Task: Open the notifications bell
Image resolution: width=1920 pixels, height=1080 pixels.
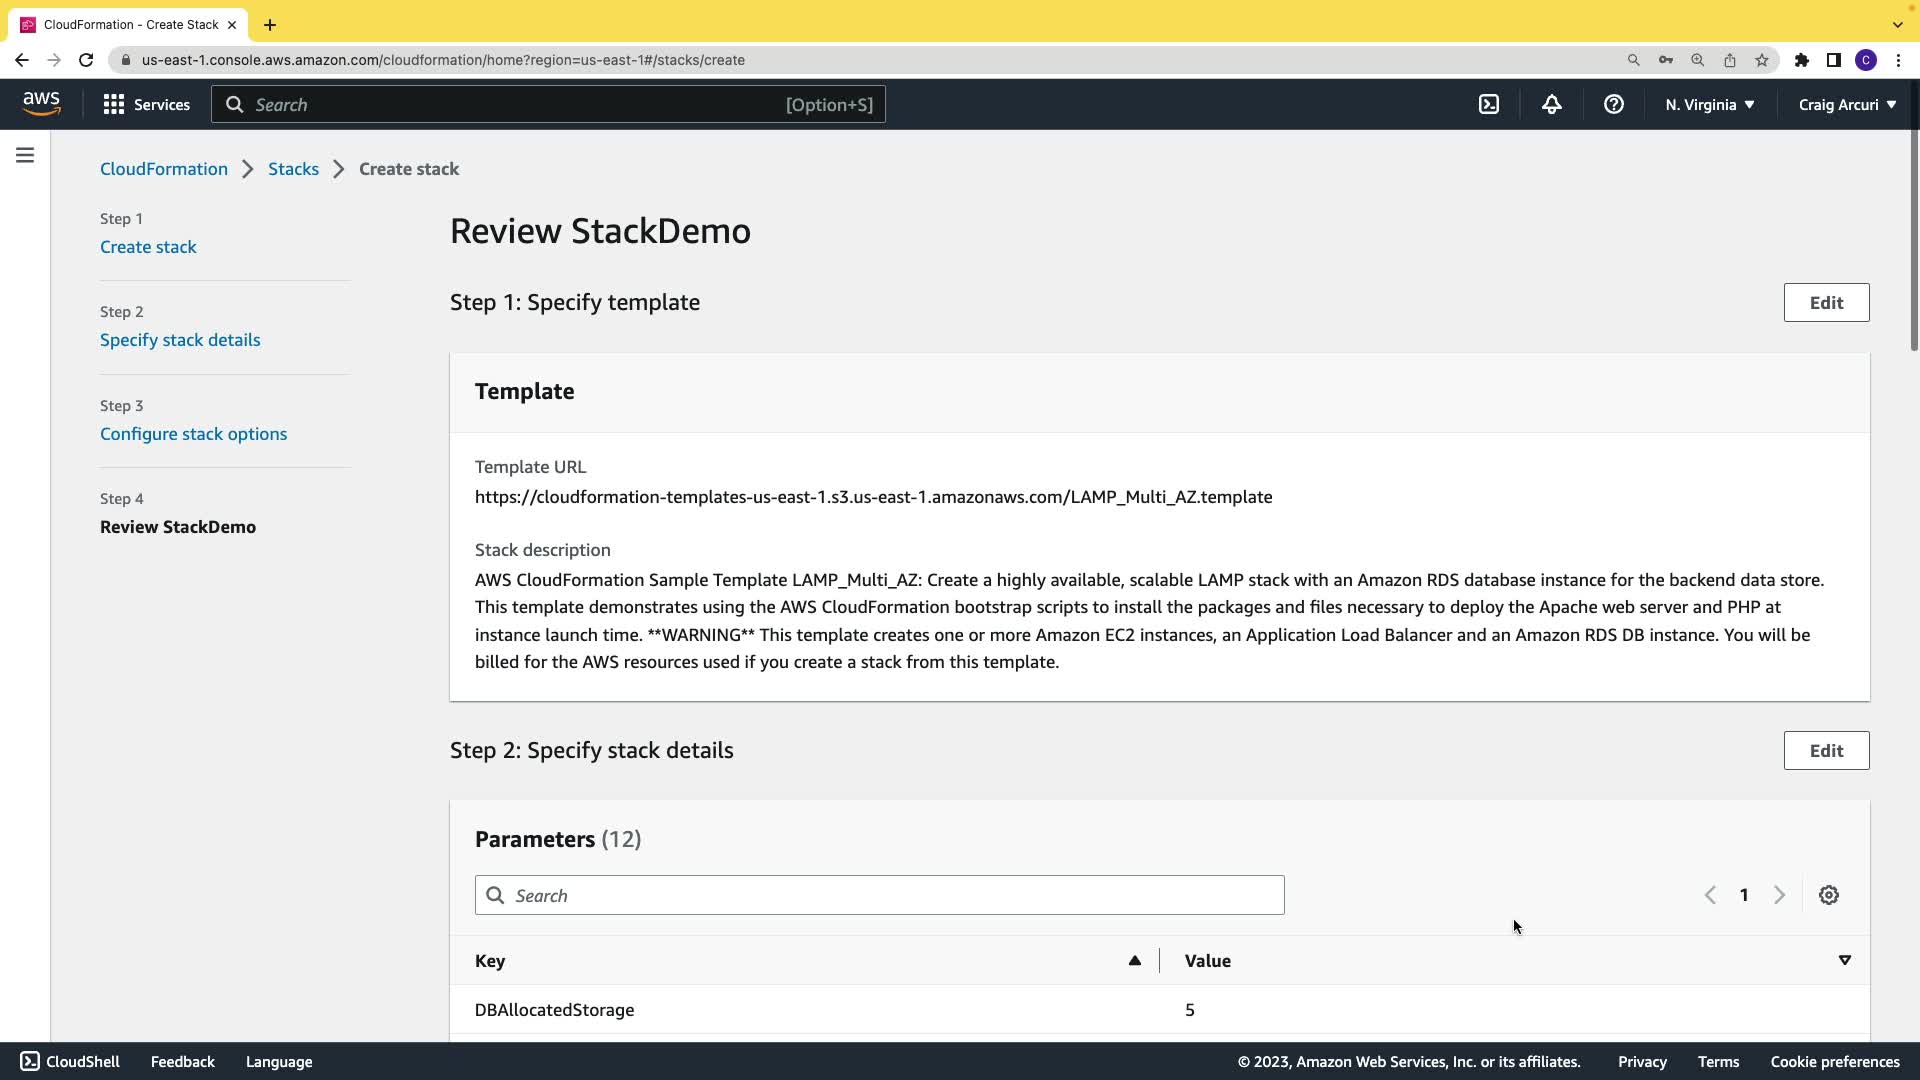Action: pyautogui.click(x=1551, y=105)
